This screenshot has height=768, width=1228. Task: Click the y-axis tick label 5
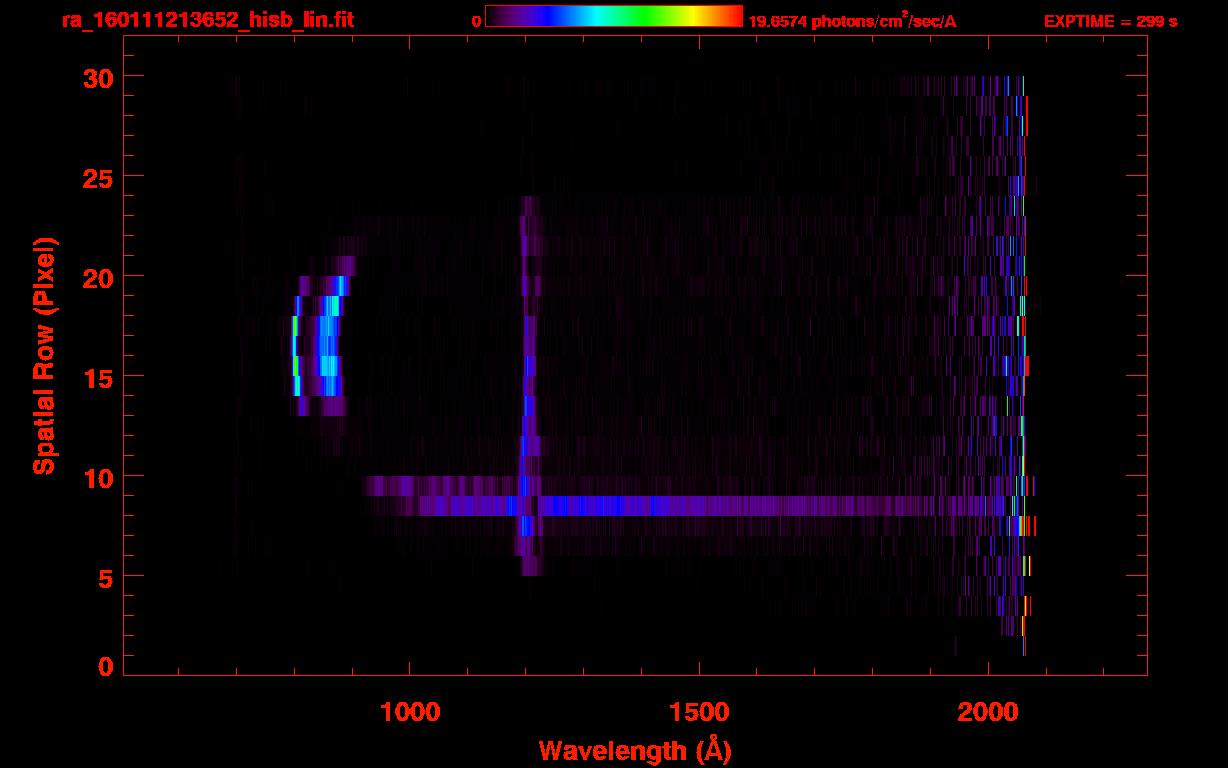click(104, 577)
